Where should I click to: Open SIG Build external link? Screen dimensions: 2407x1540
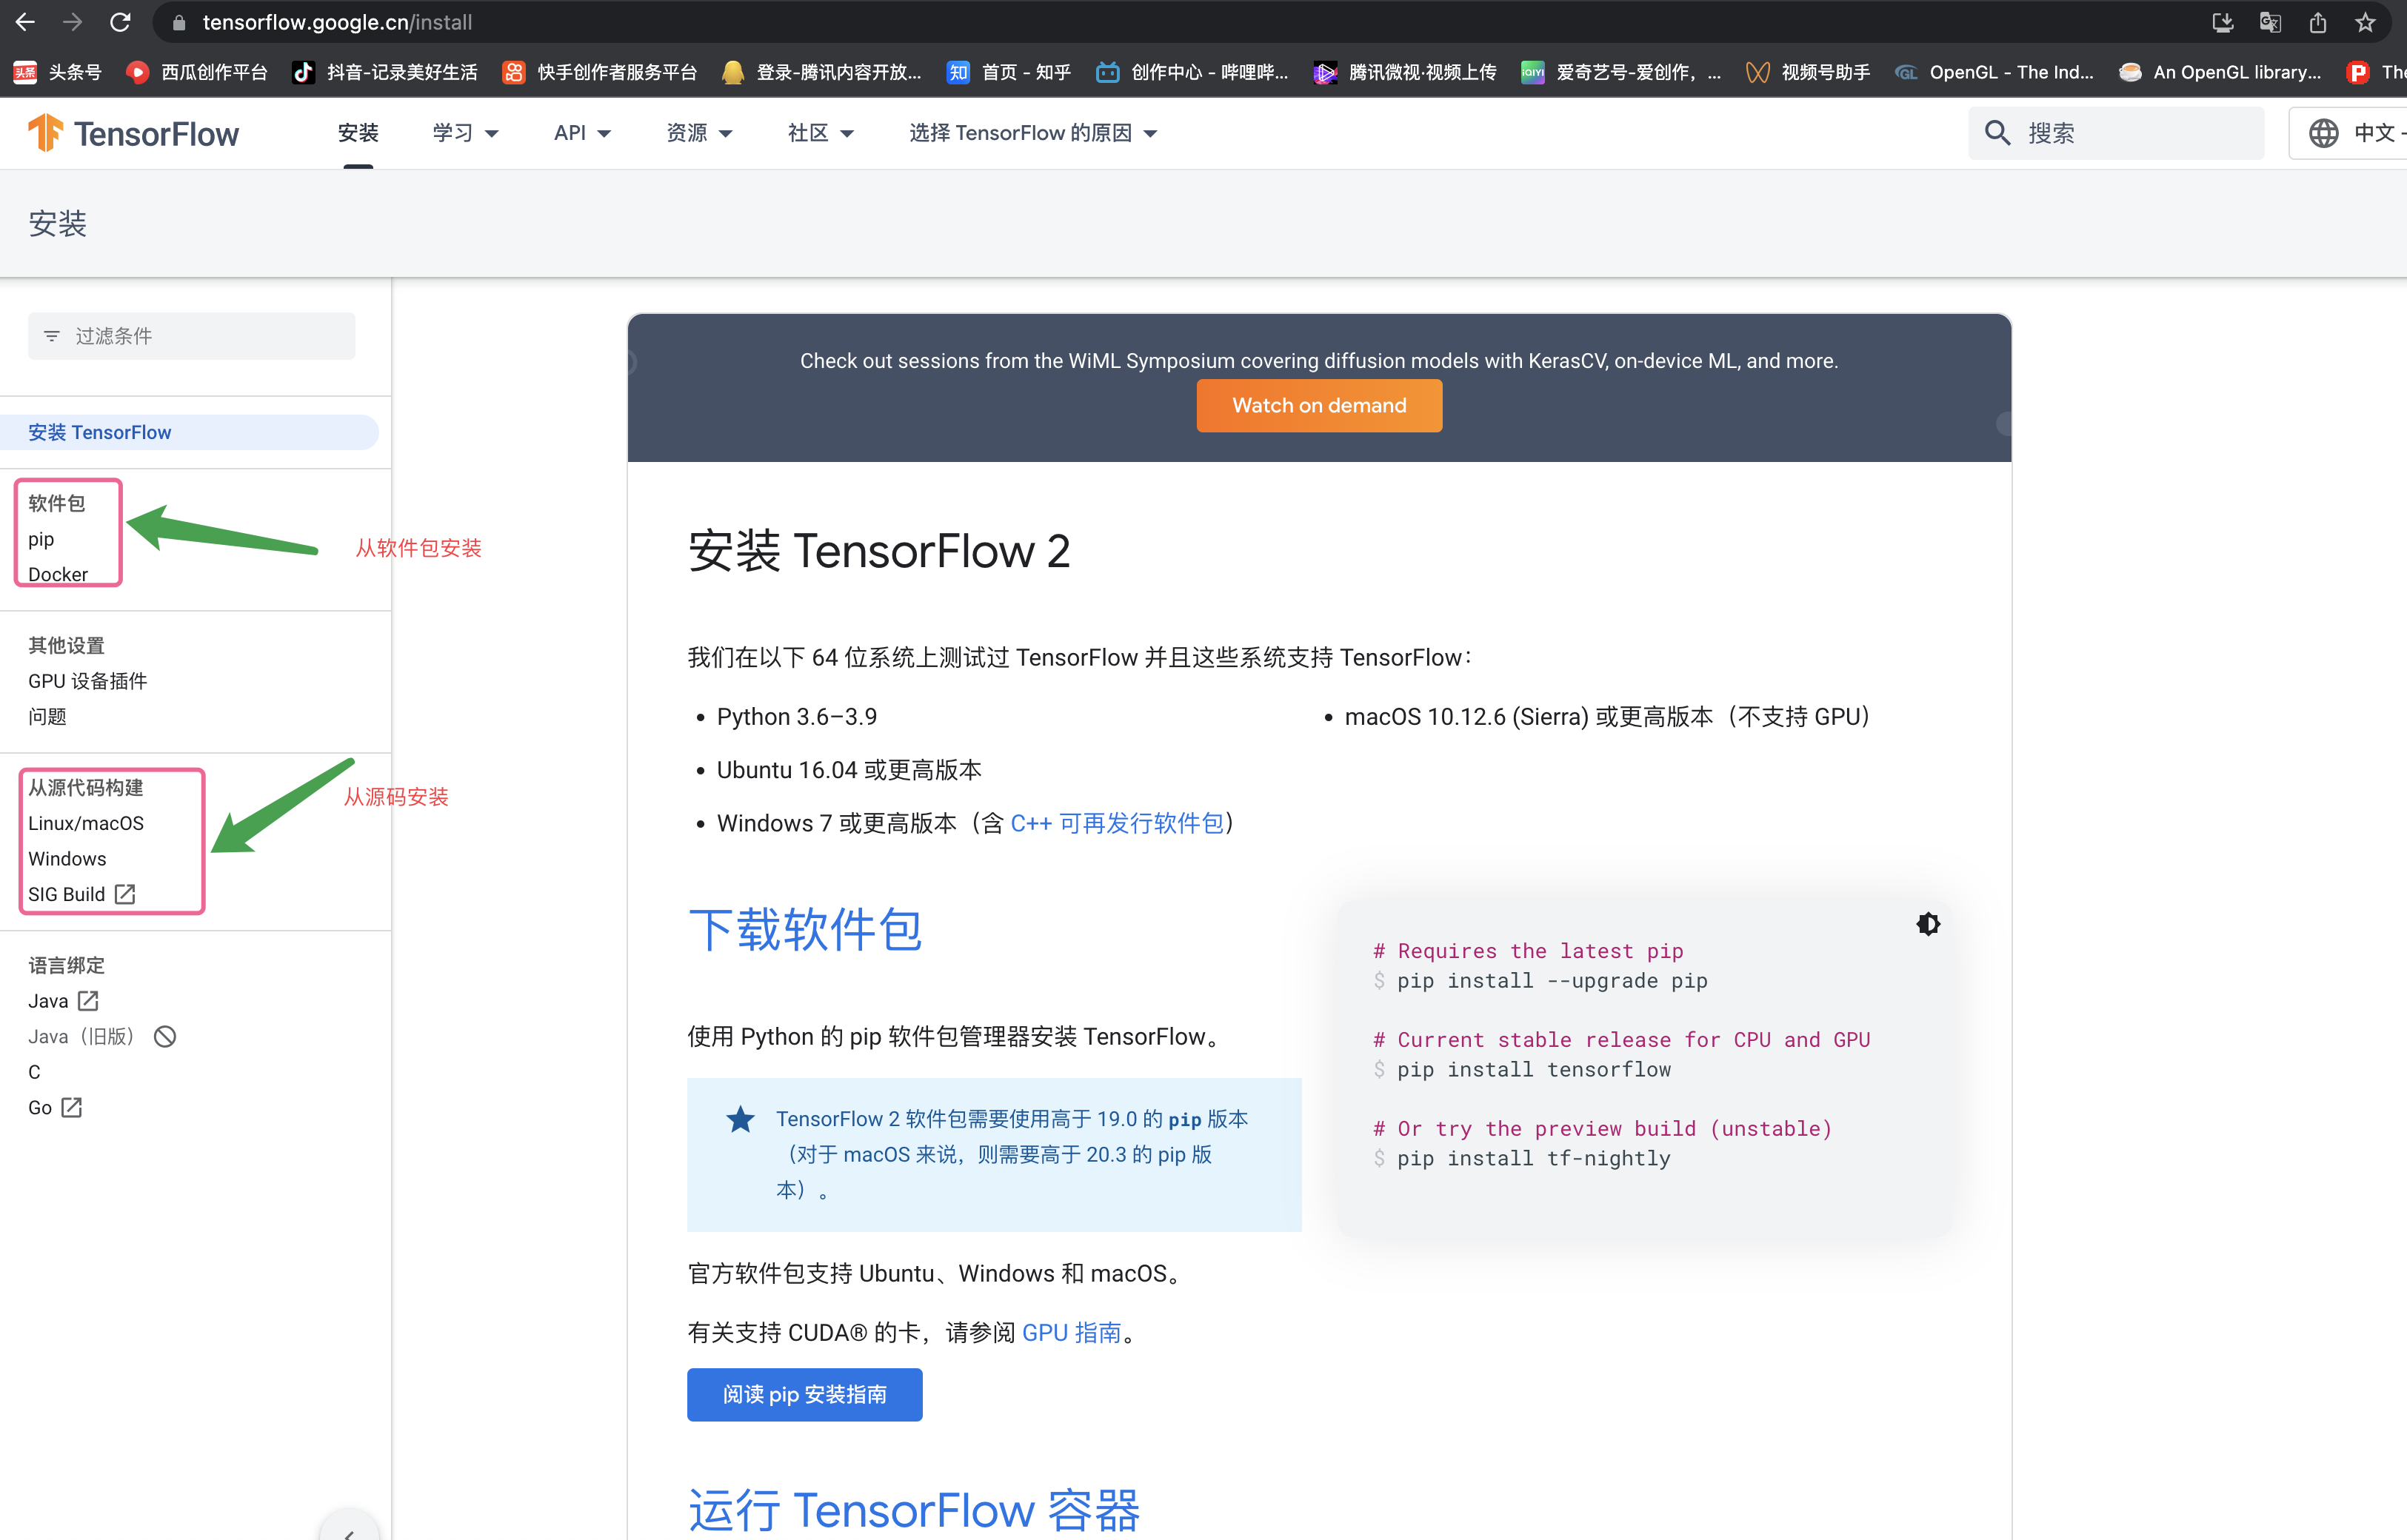(81, 894)
